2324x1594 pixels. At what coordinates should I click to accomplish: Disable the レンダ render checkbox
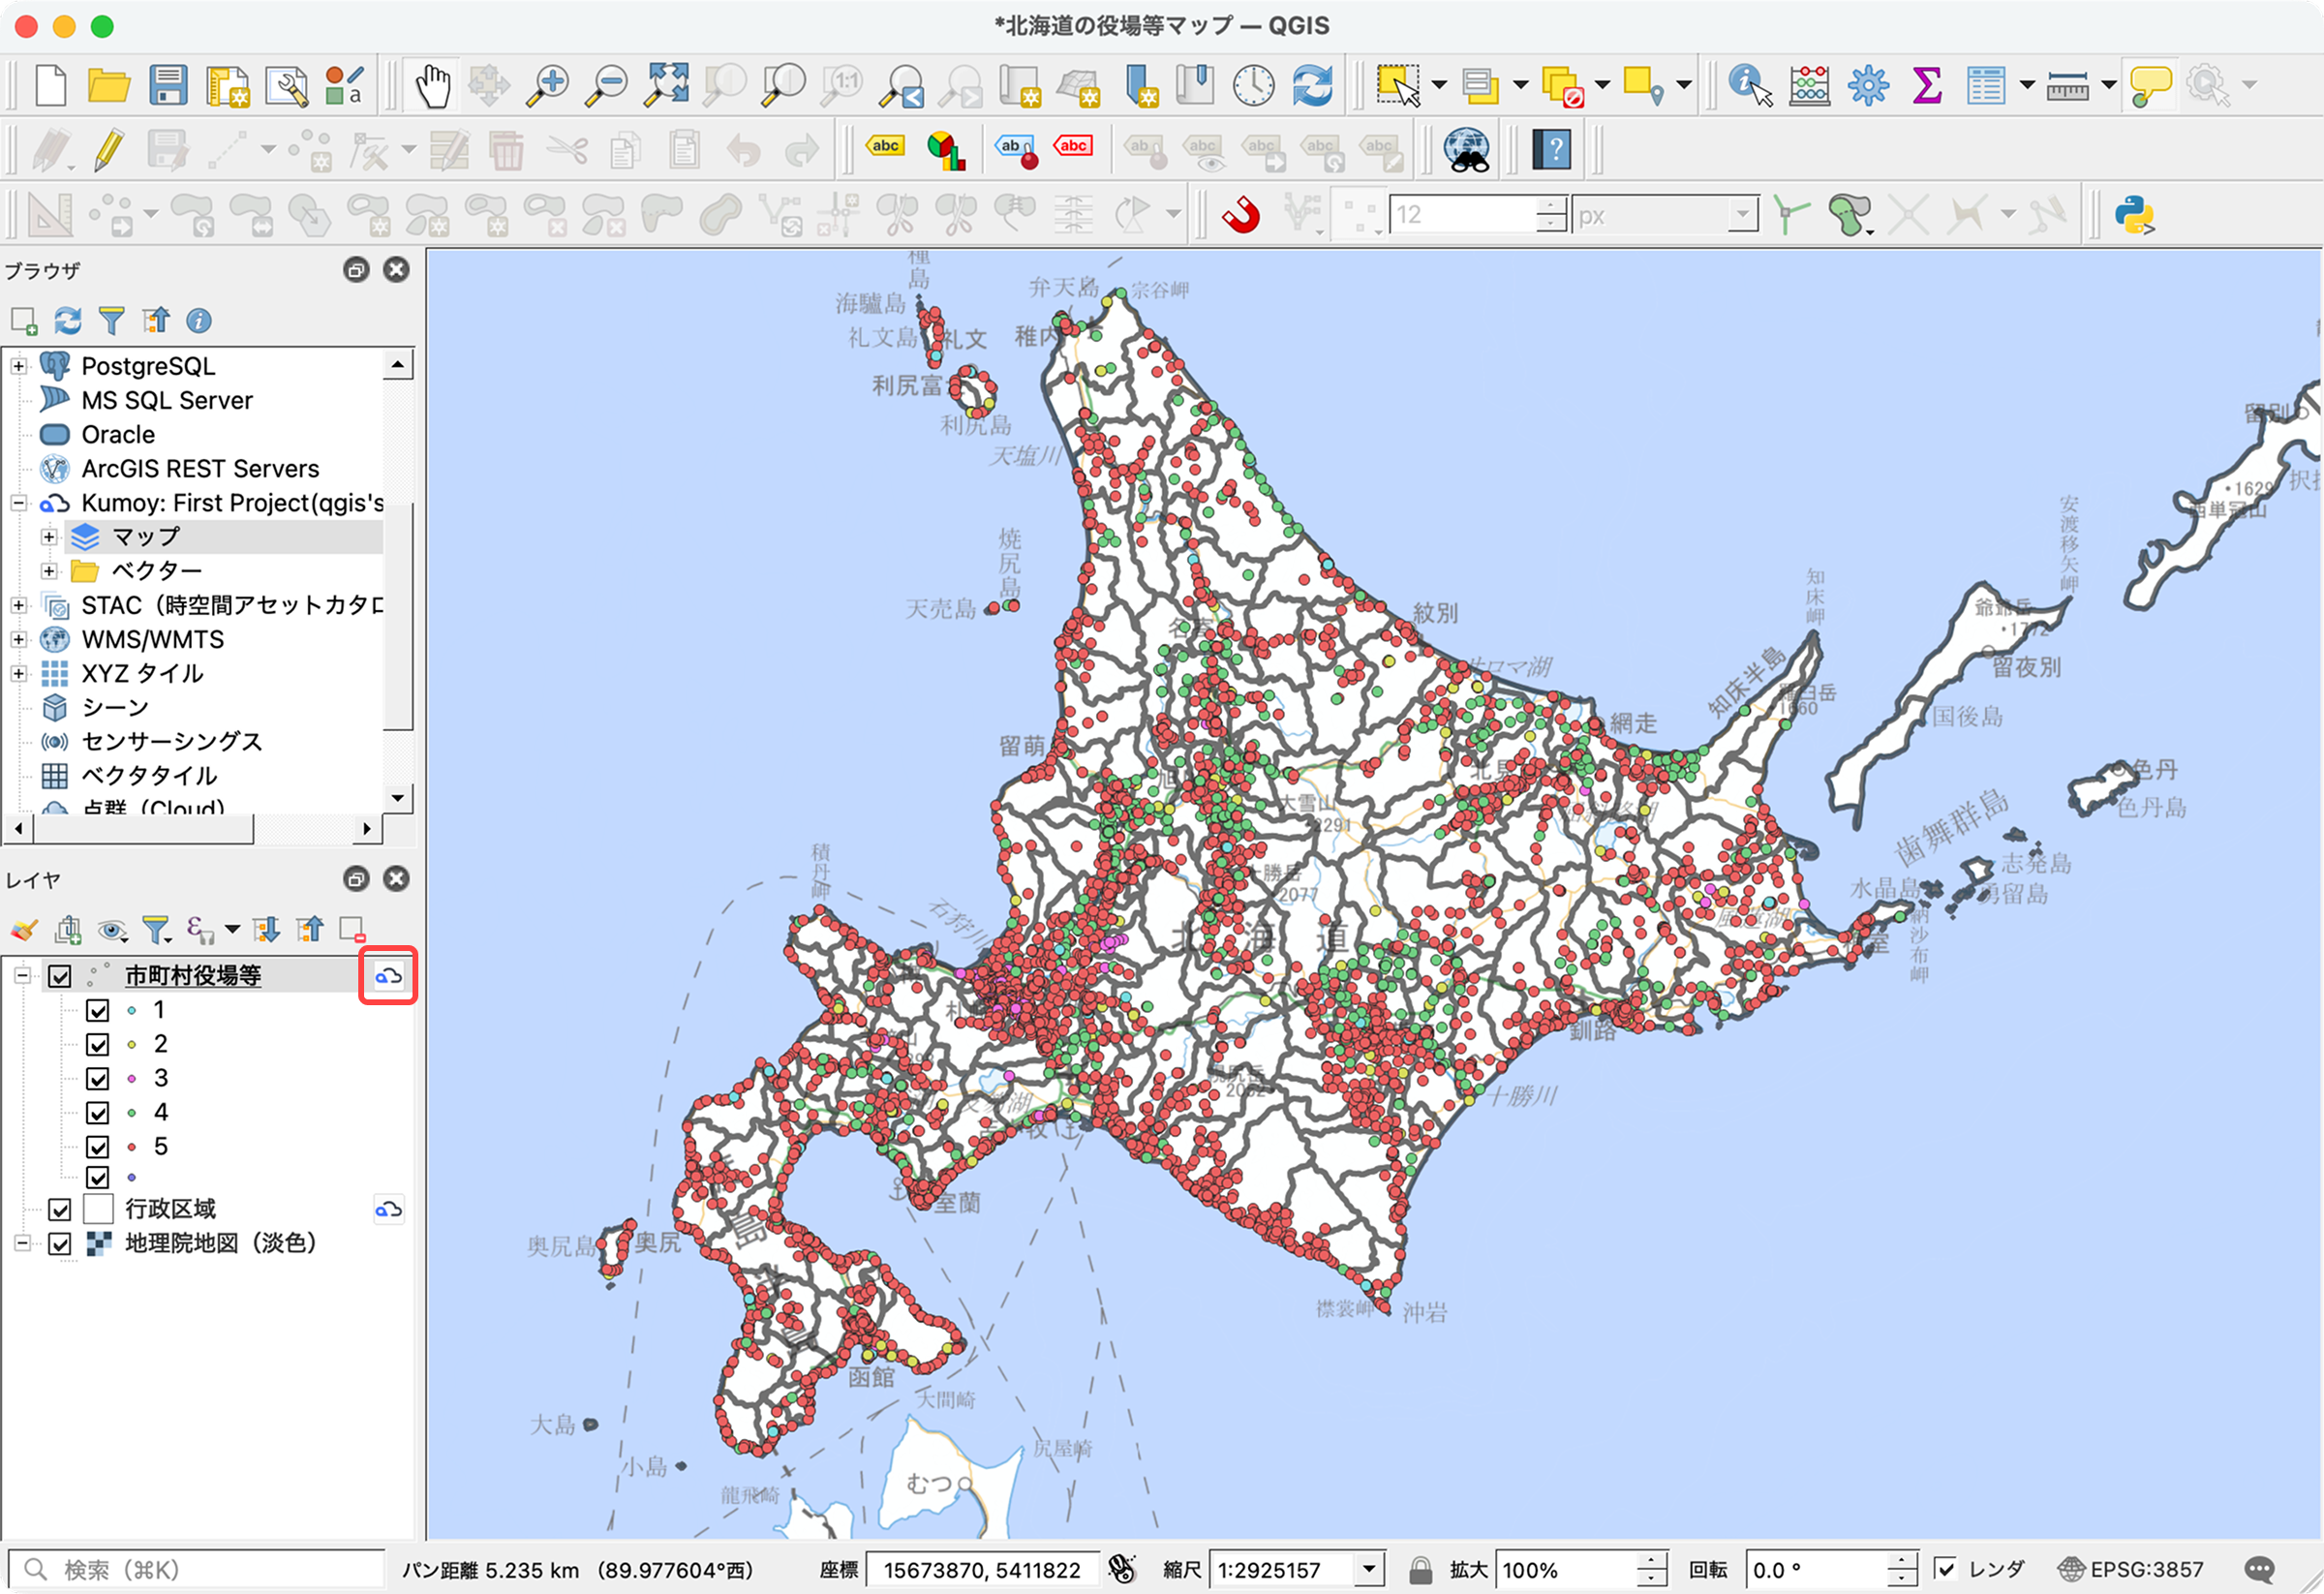1945,1569
